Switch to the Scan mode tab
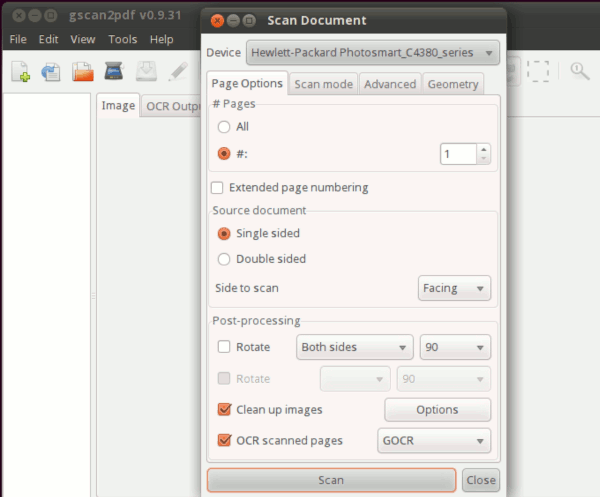Screen dimensions: 600x497 coord(324,84)
